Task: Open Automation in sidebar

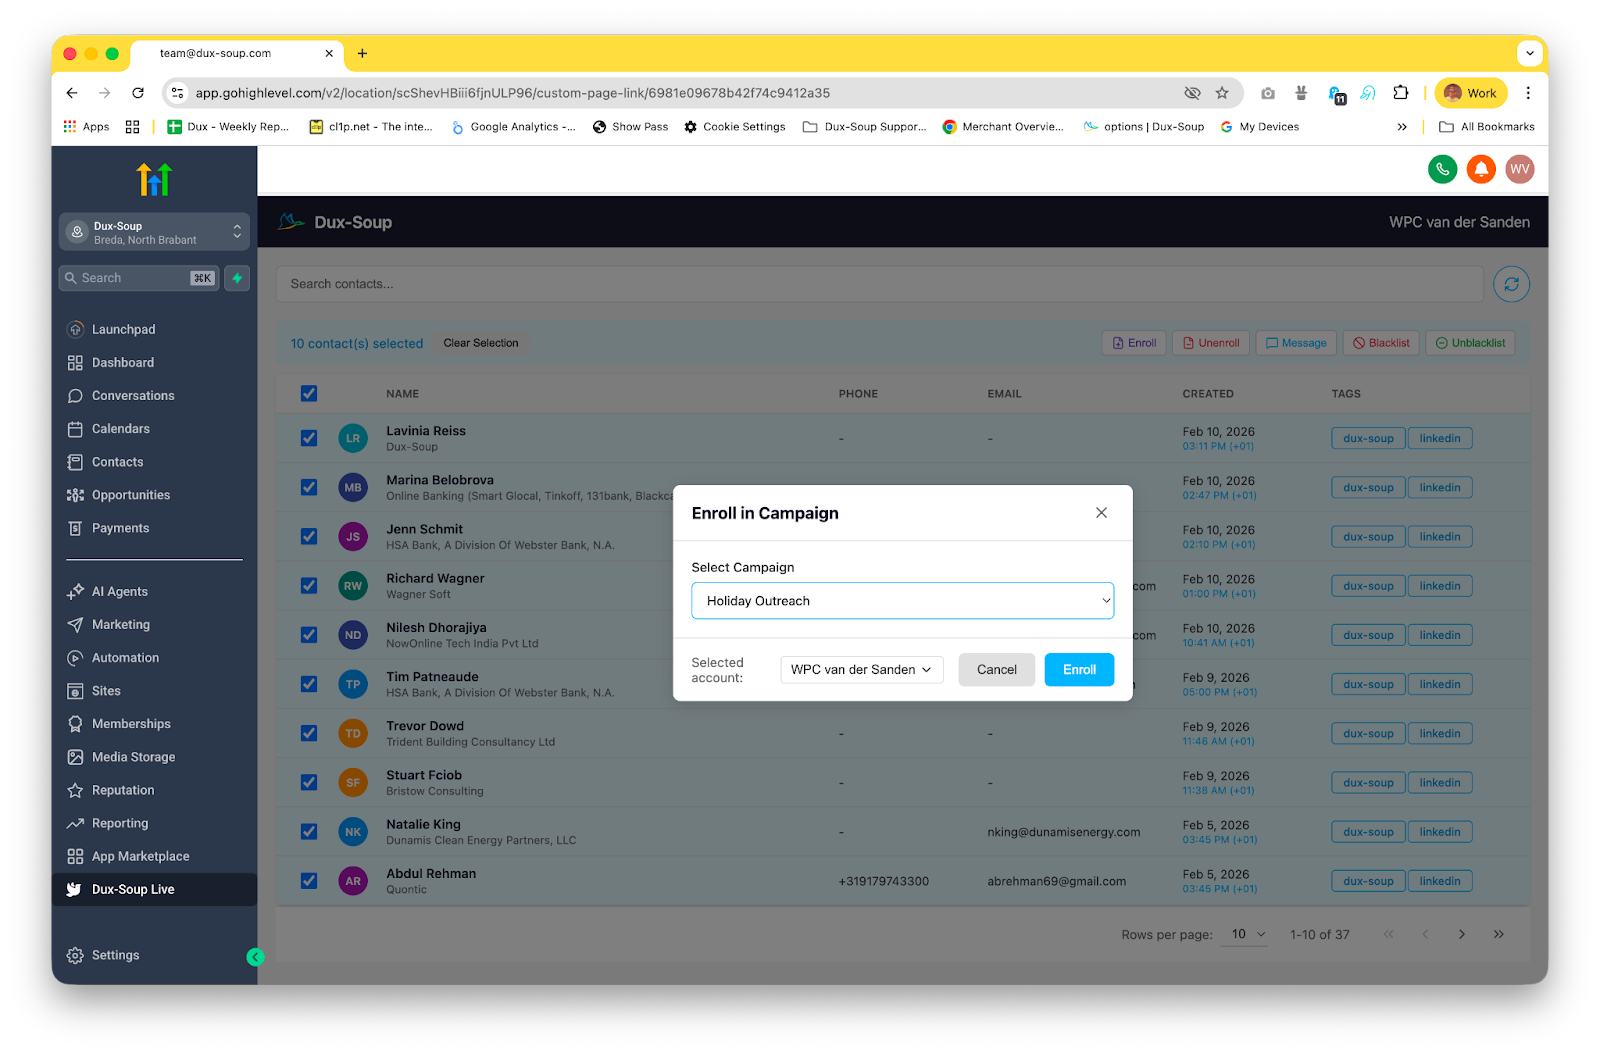Action: (x=125, y=658)
